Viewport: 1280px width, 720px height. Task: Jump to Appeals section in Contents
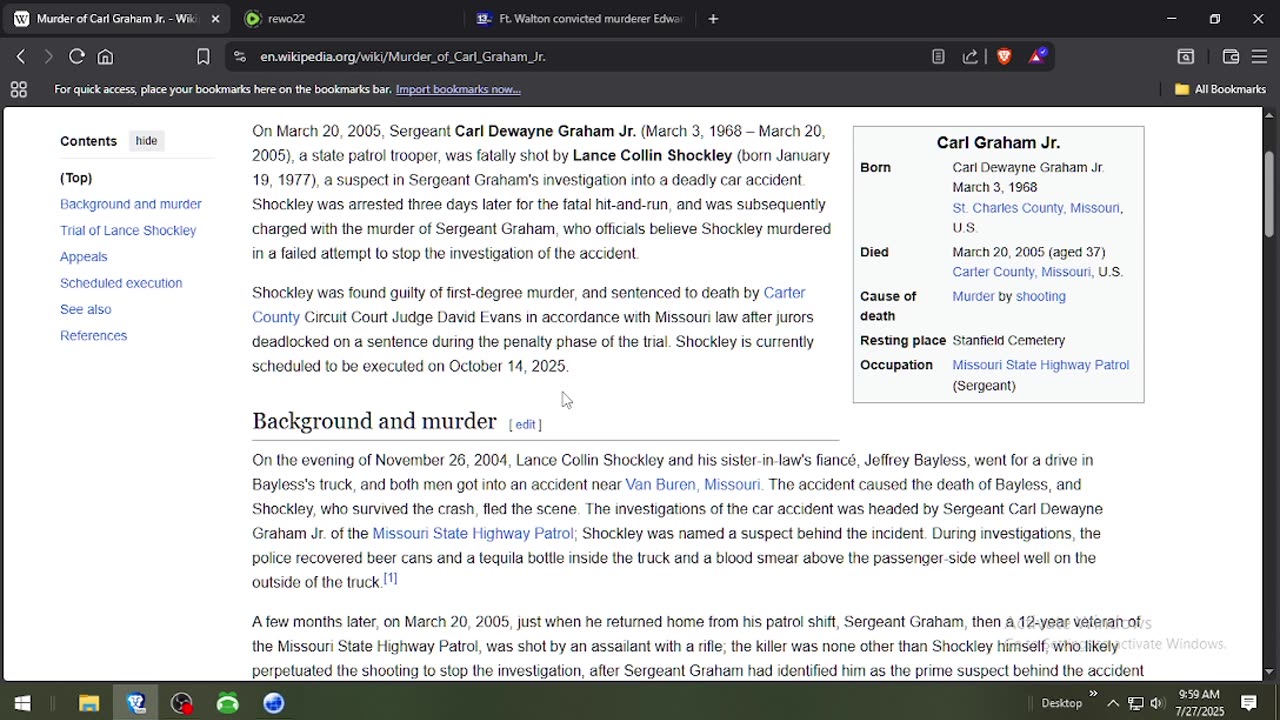tap(83, 257)
